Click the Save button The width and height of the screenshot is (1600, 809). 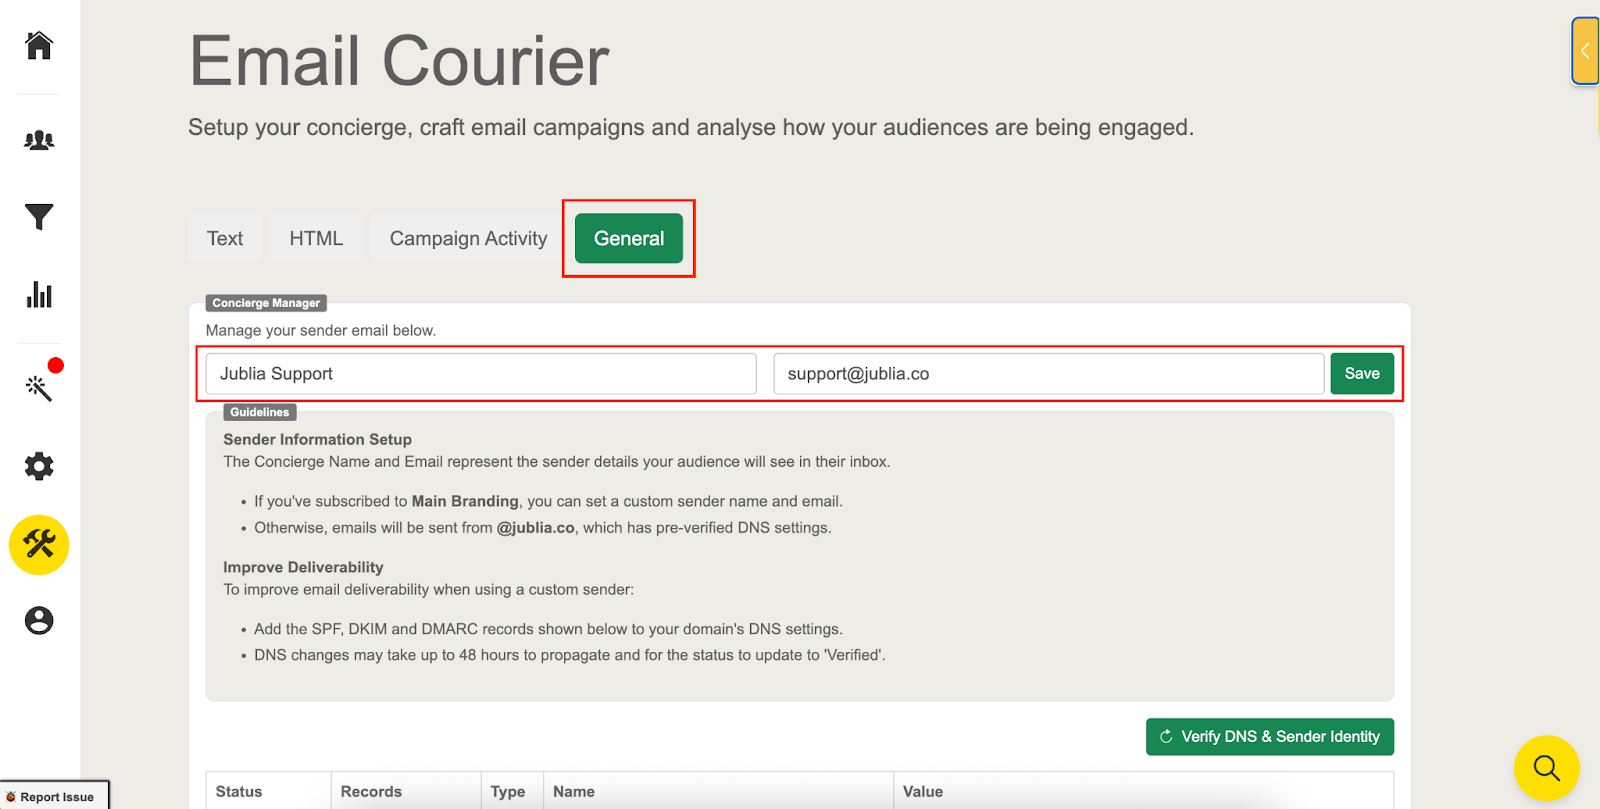pyautogui.click(x=1362, y=373)
